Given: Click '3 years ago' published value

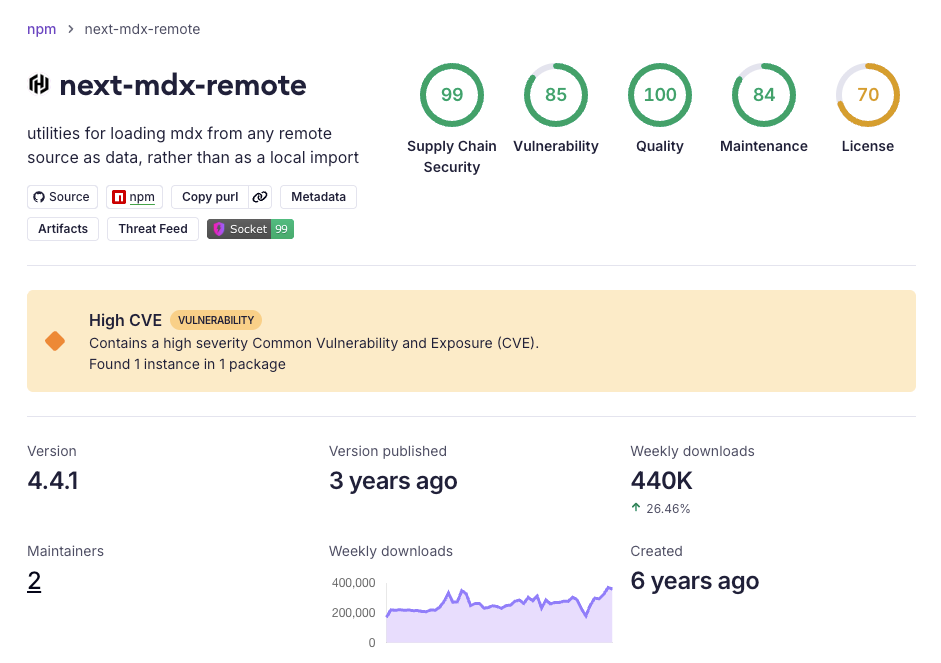Looking at the screenshot, I should click(x=393, y=481).
